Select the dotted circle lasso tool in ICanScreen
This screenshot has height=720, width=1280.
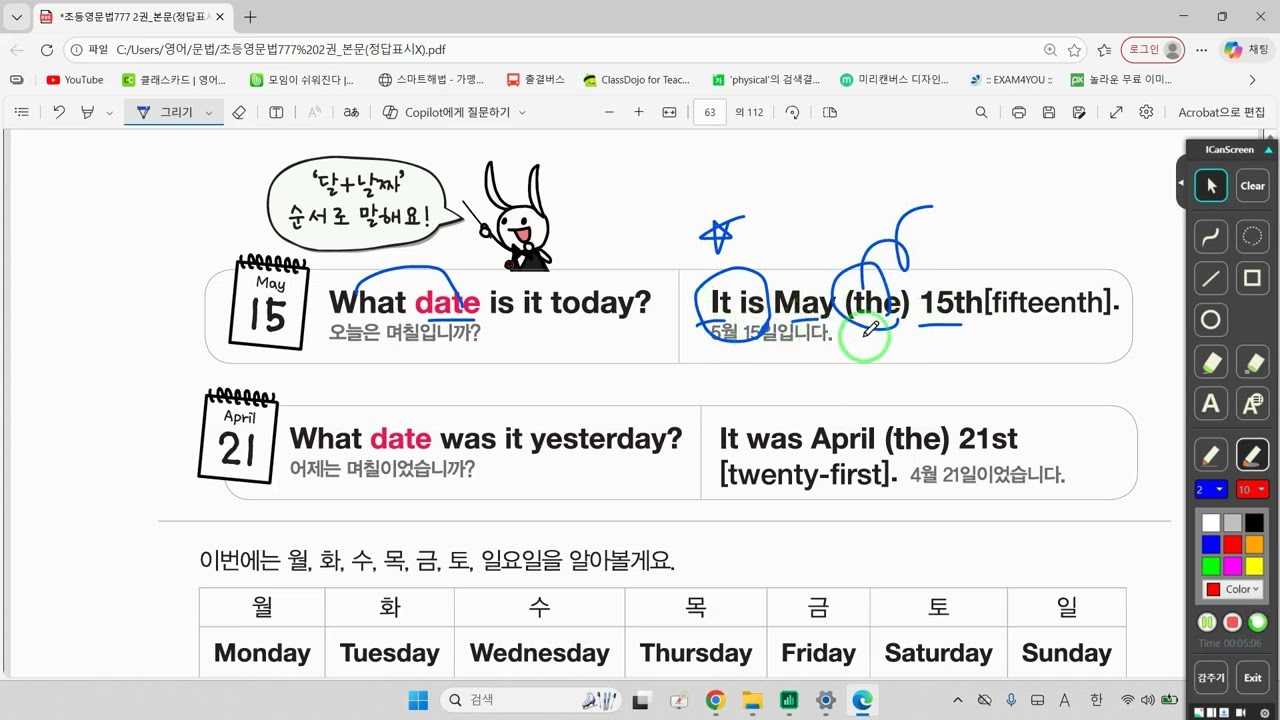tap(1252, 237)
